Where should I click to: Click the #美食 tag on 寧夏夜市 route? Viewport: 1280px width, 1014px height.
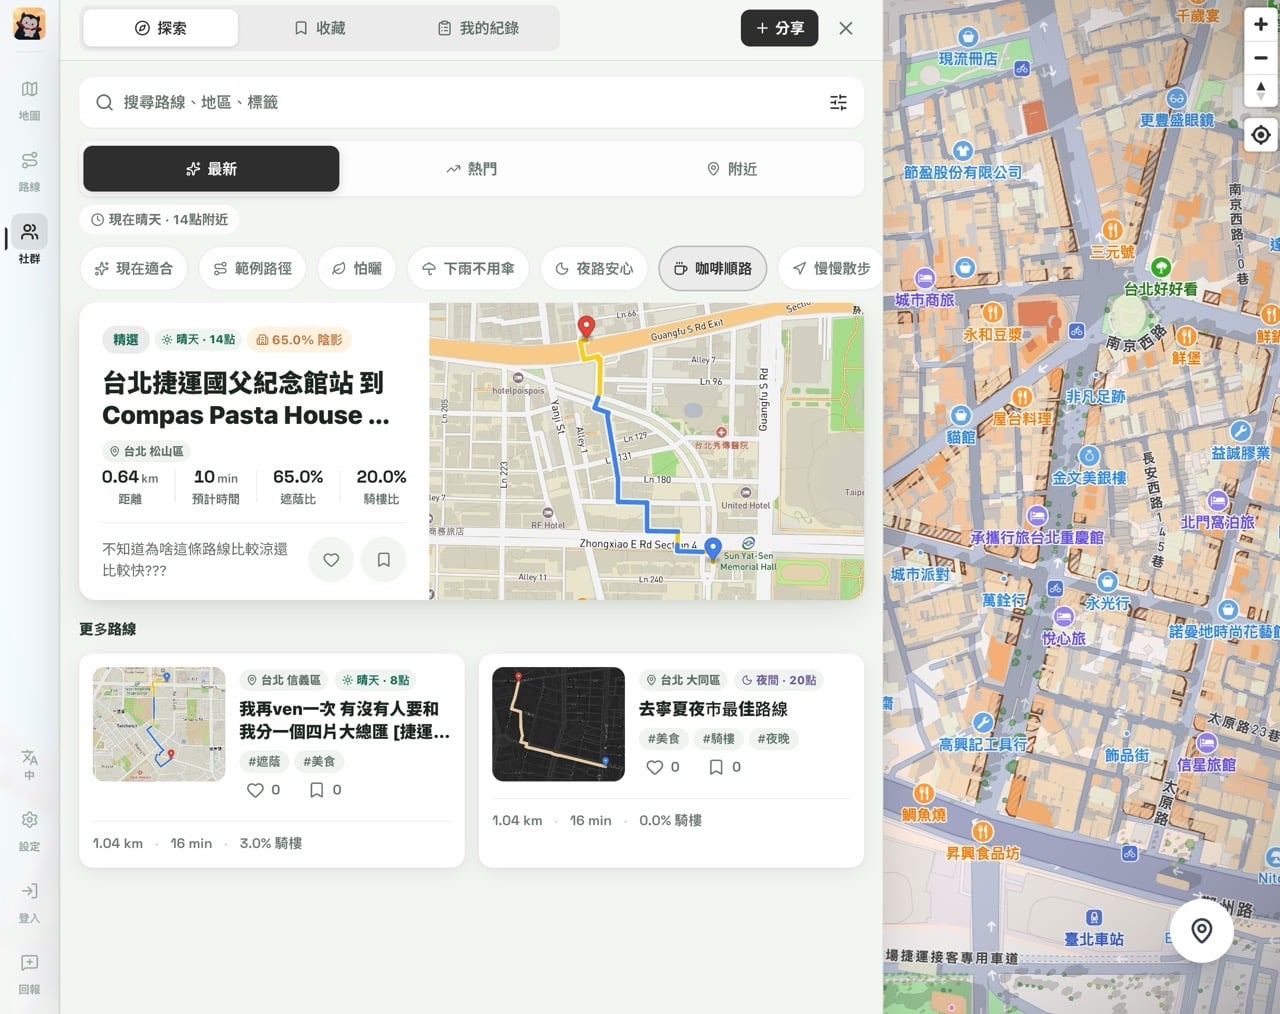click(663, 738)
